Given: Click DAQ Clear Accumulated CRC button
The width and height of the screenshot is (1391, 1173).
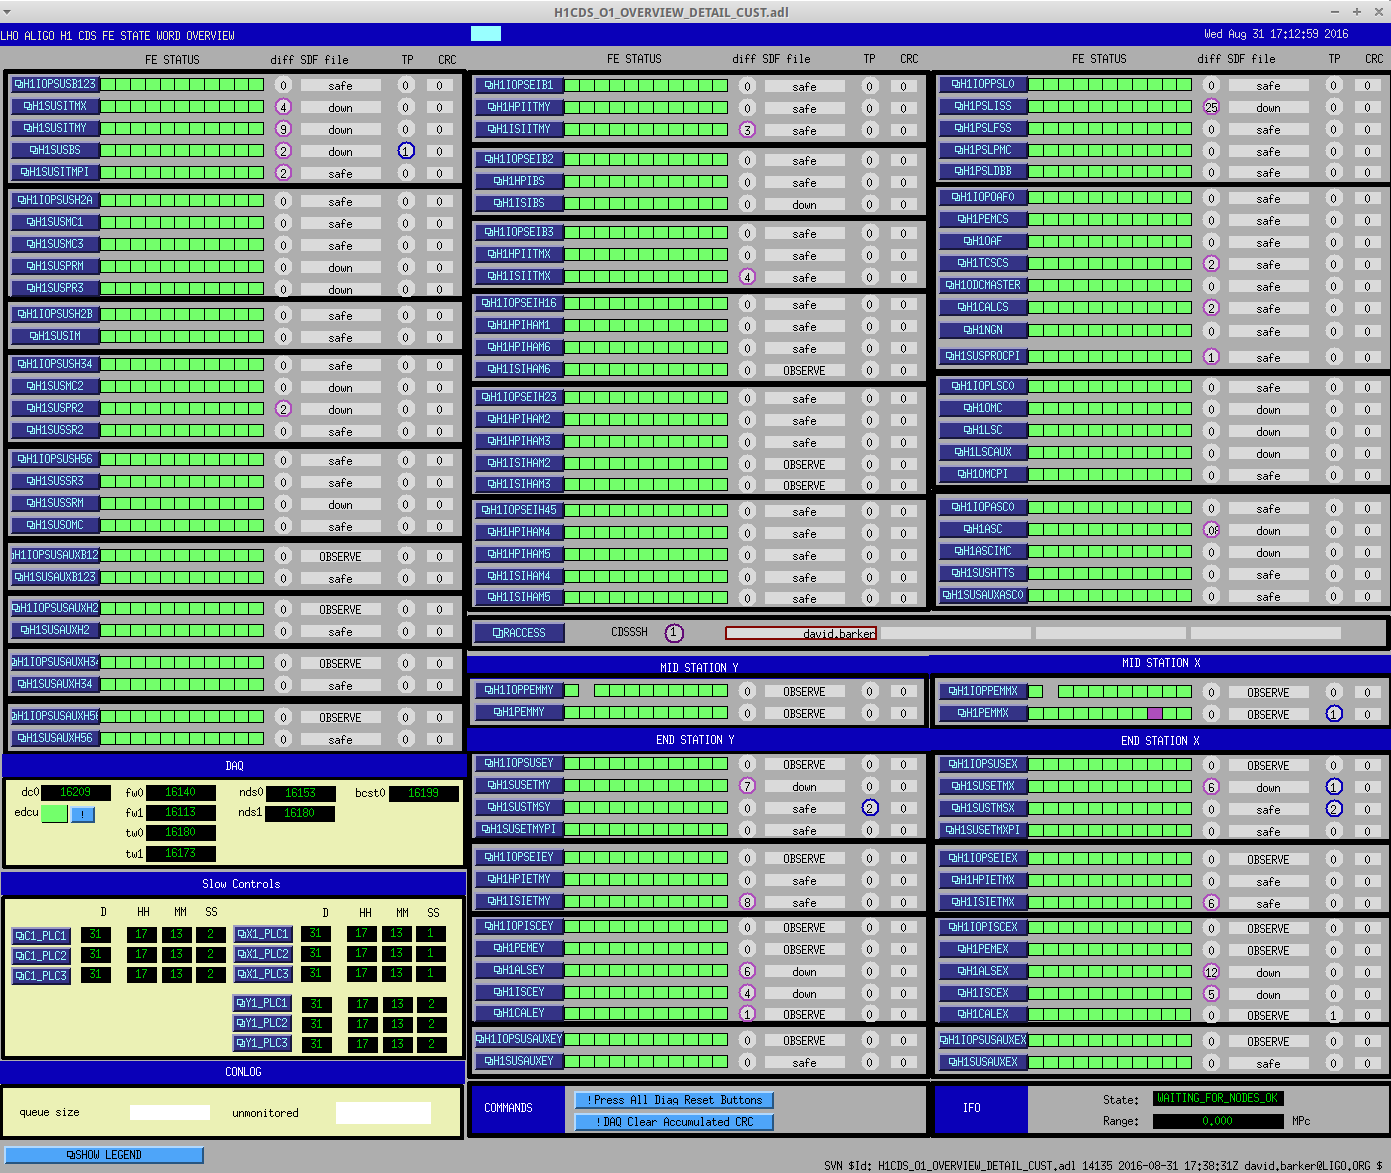Looking at the screenshot, I should 674,1122.
